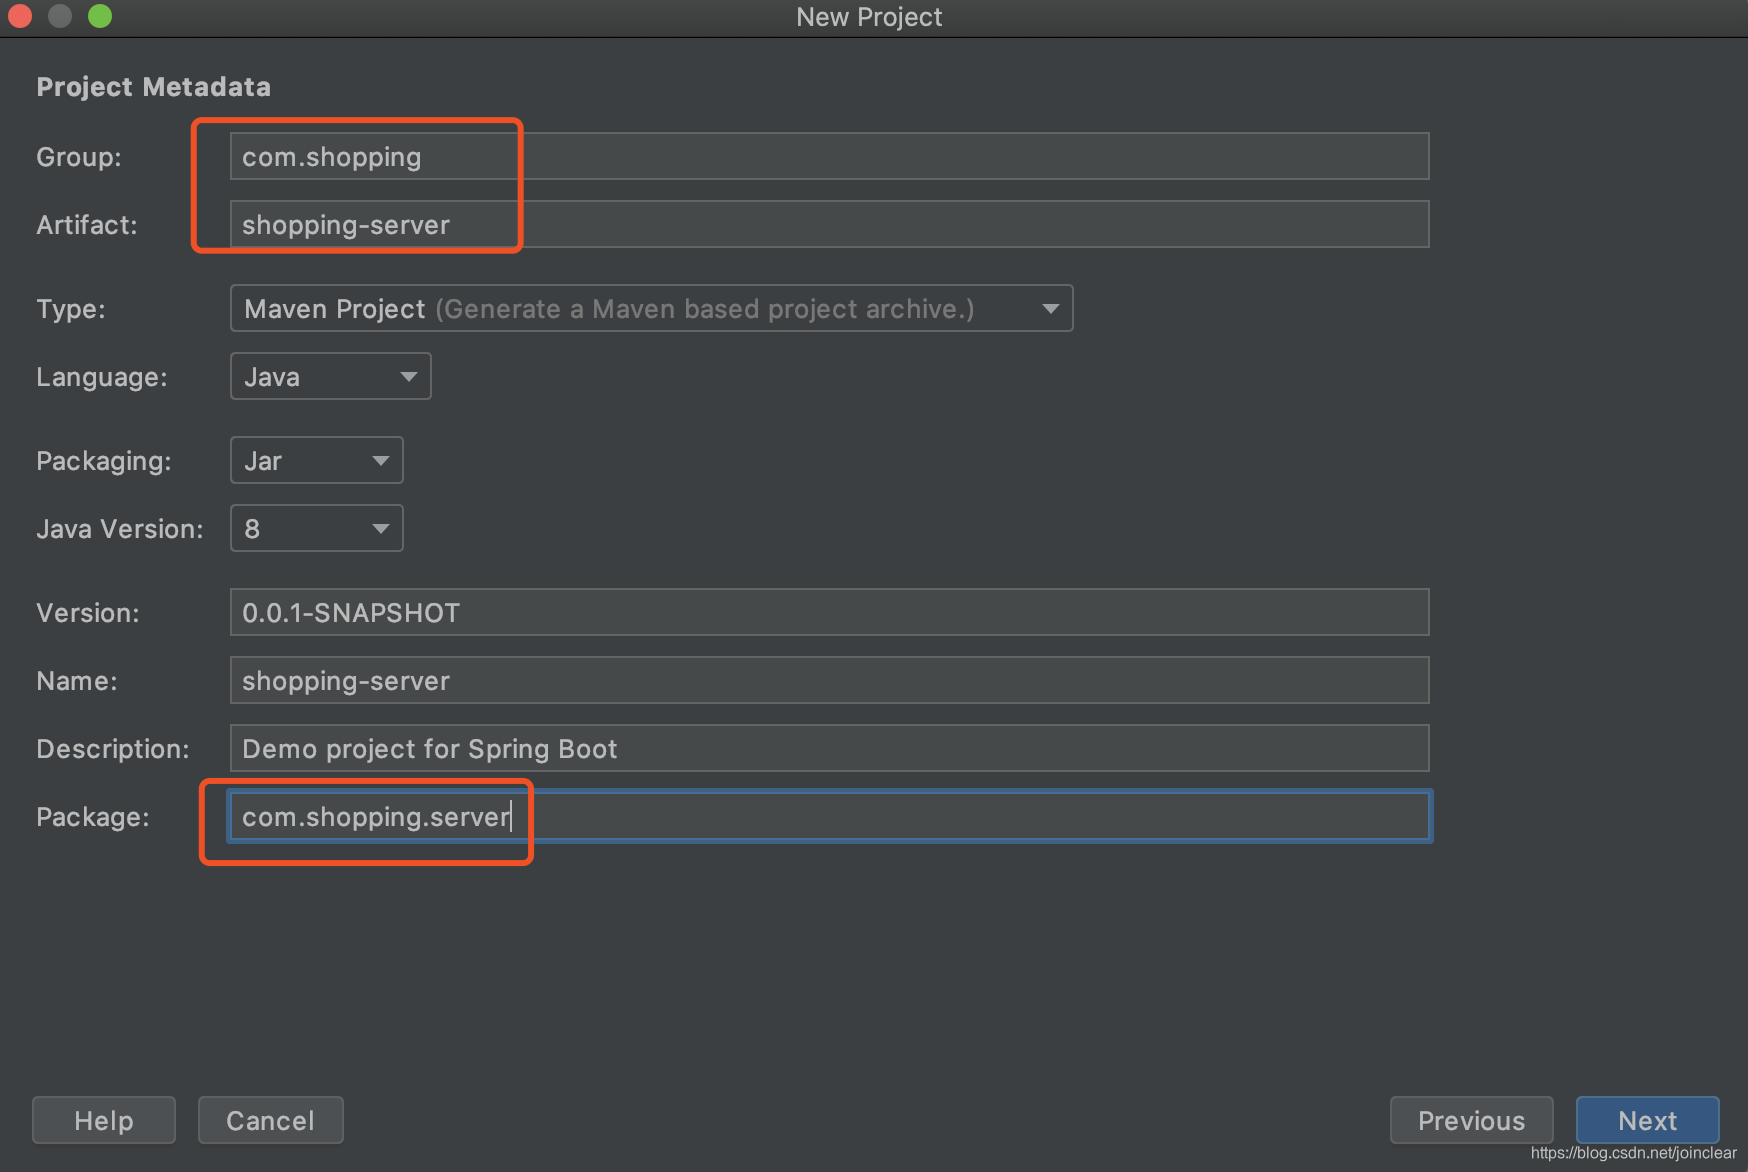This screenshot has width=1748, height=1172.
Task: Open the Type dropdown for Maven Project
Action: pos(651,308)
